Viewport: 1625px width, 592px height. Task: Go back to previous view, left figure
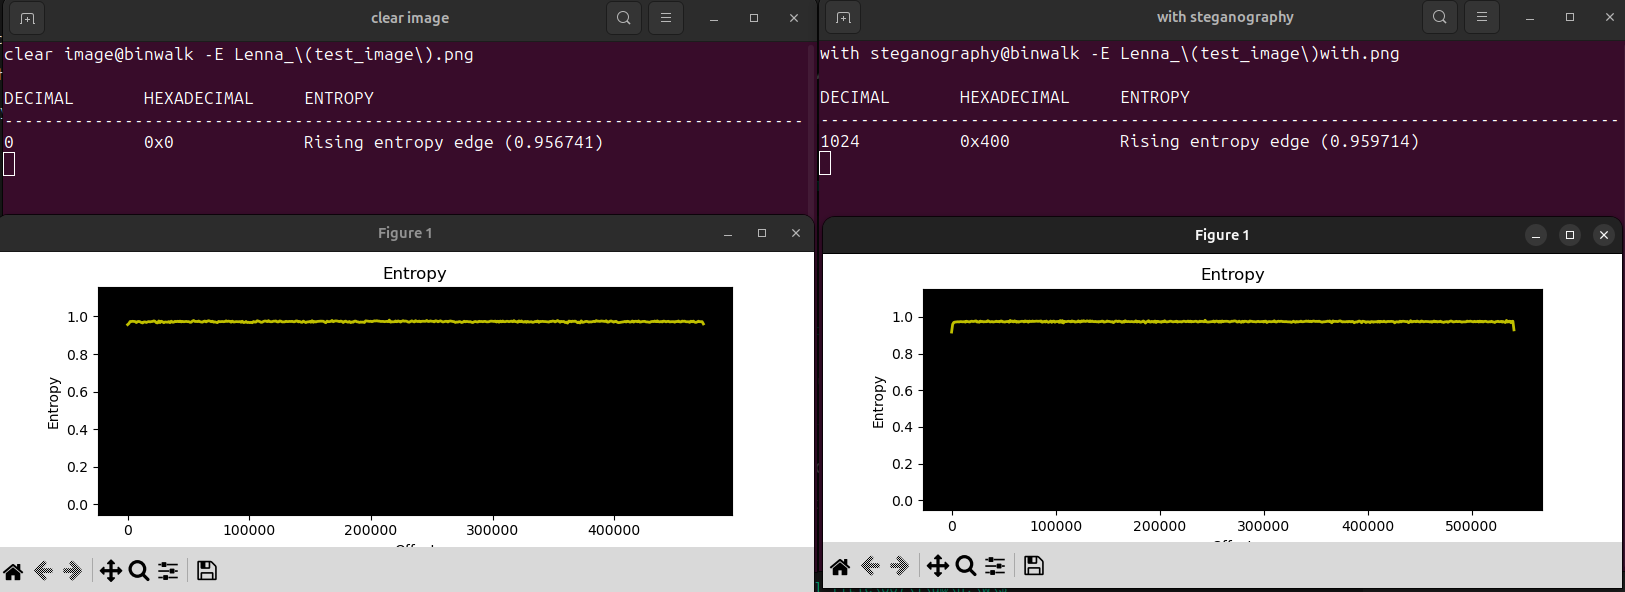click(43, 571)
